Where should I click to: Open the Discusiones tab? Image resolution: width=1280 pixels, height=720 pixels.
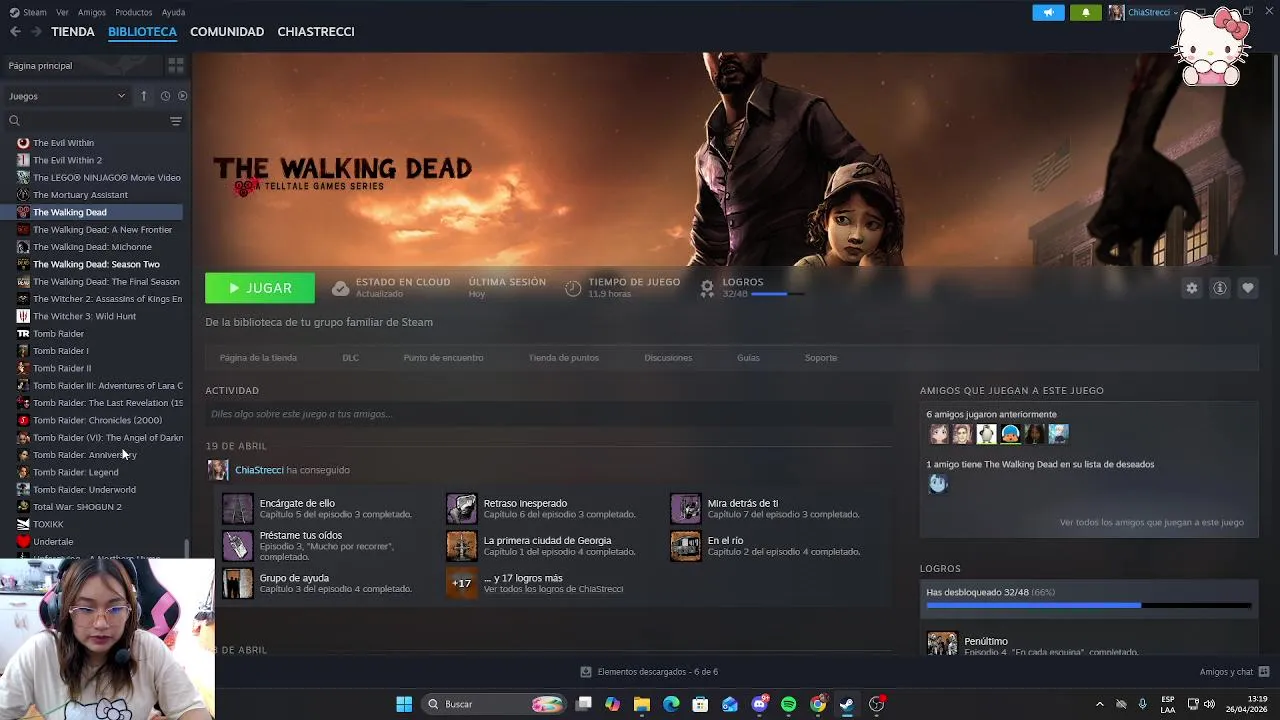pos(668,358)
